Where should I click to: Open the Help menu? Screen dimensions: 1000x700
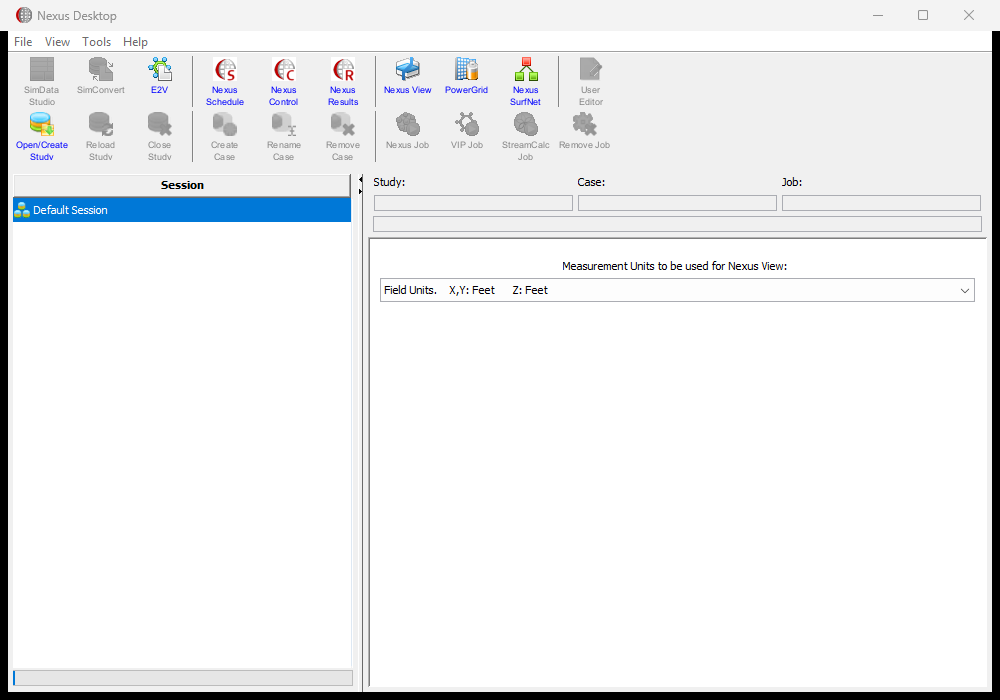(x=135, y=41)
